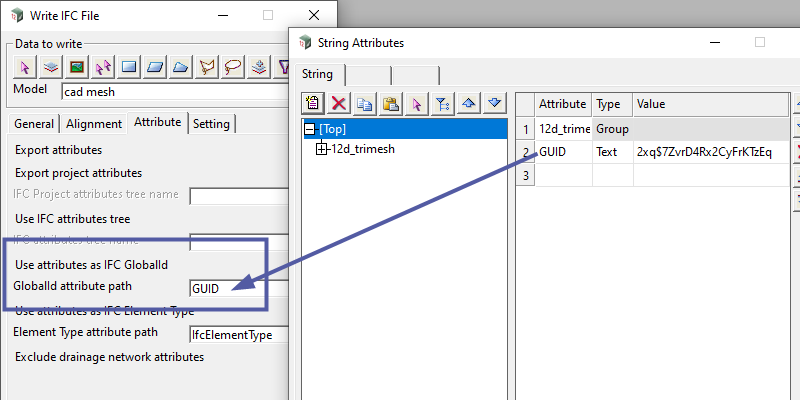Click the Model field containing cad mesh
The height and width of the screenshot is (400, 800).
coord(175,92)
